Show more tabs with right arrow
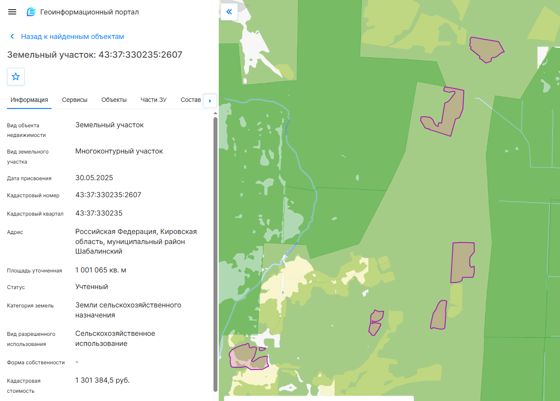This screenshot has width=560, height=401. [x=210, y=101]
